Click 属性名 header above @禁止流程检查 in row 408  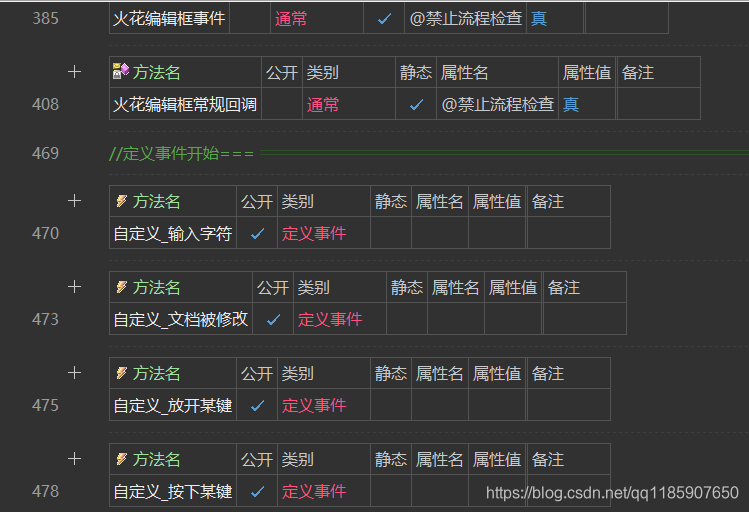point(464,73)
